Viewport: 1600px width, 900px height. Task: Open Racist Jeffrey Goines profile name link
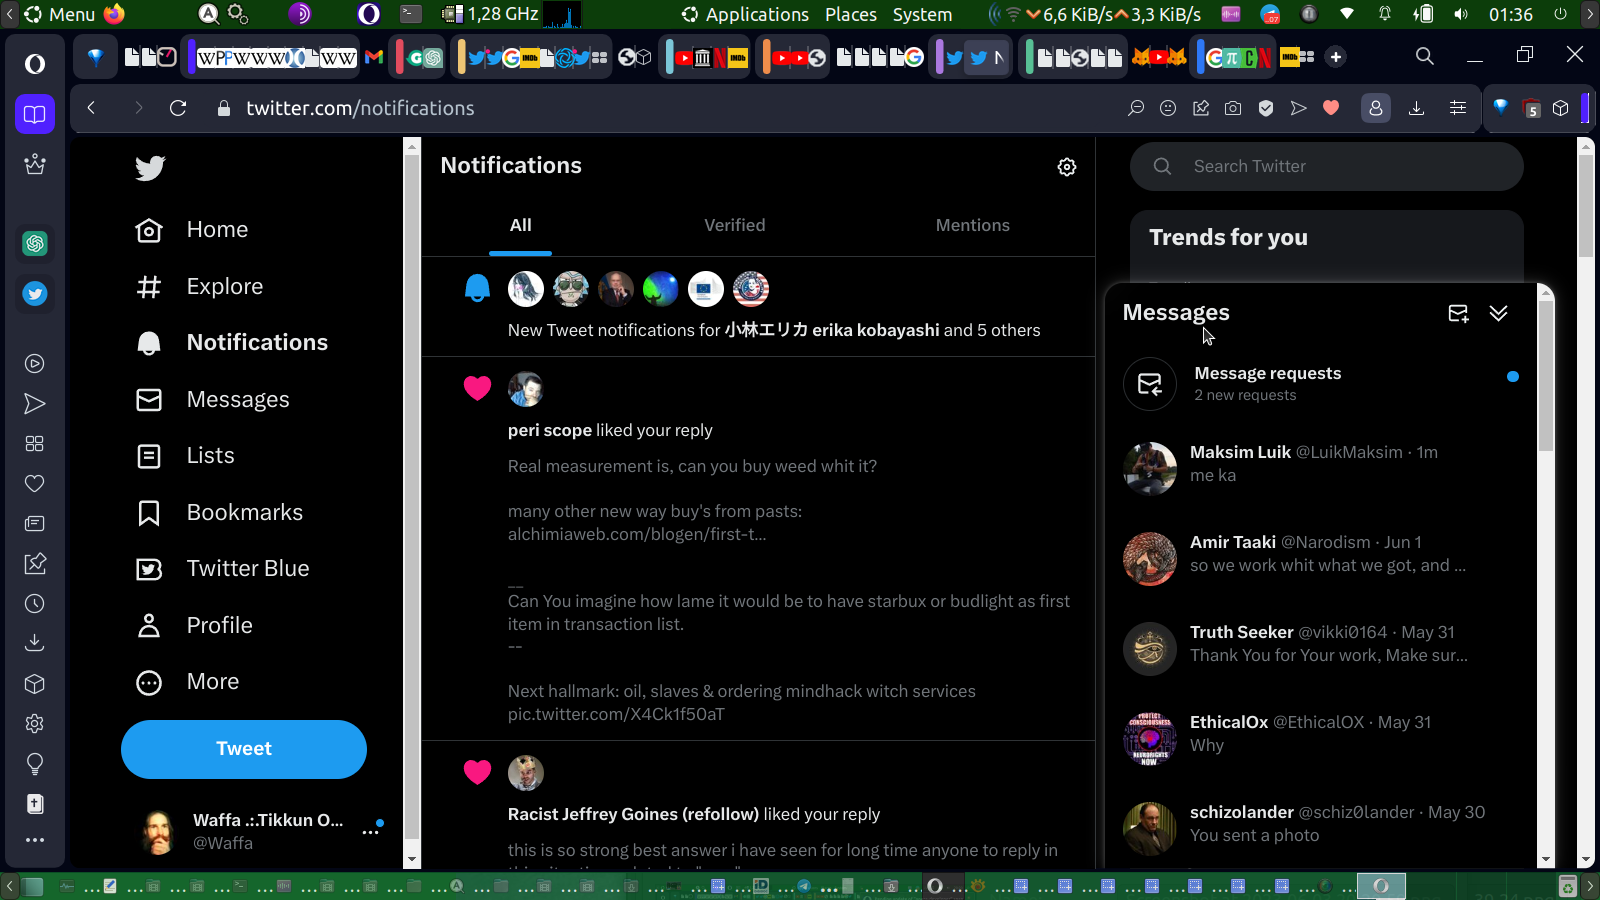click(633, 815)
